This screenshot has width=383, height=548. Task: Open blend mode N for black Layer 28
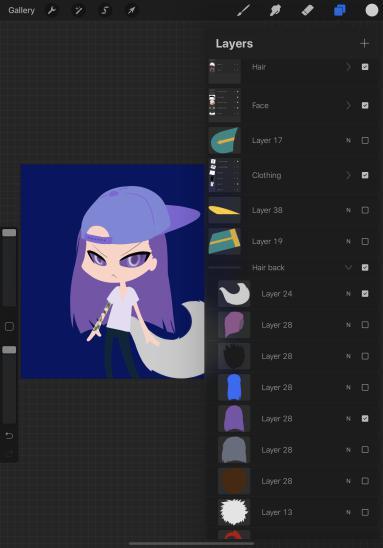[348, 356]
